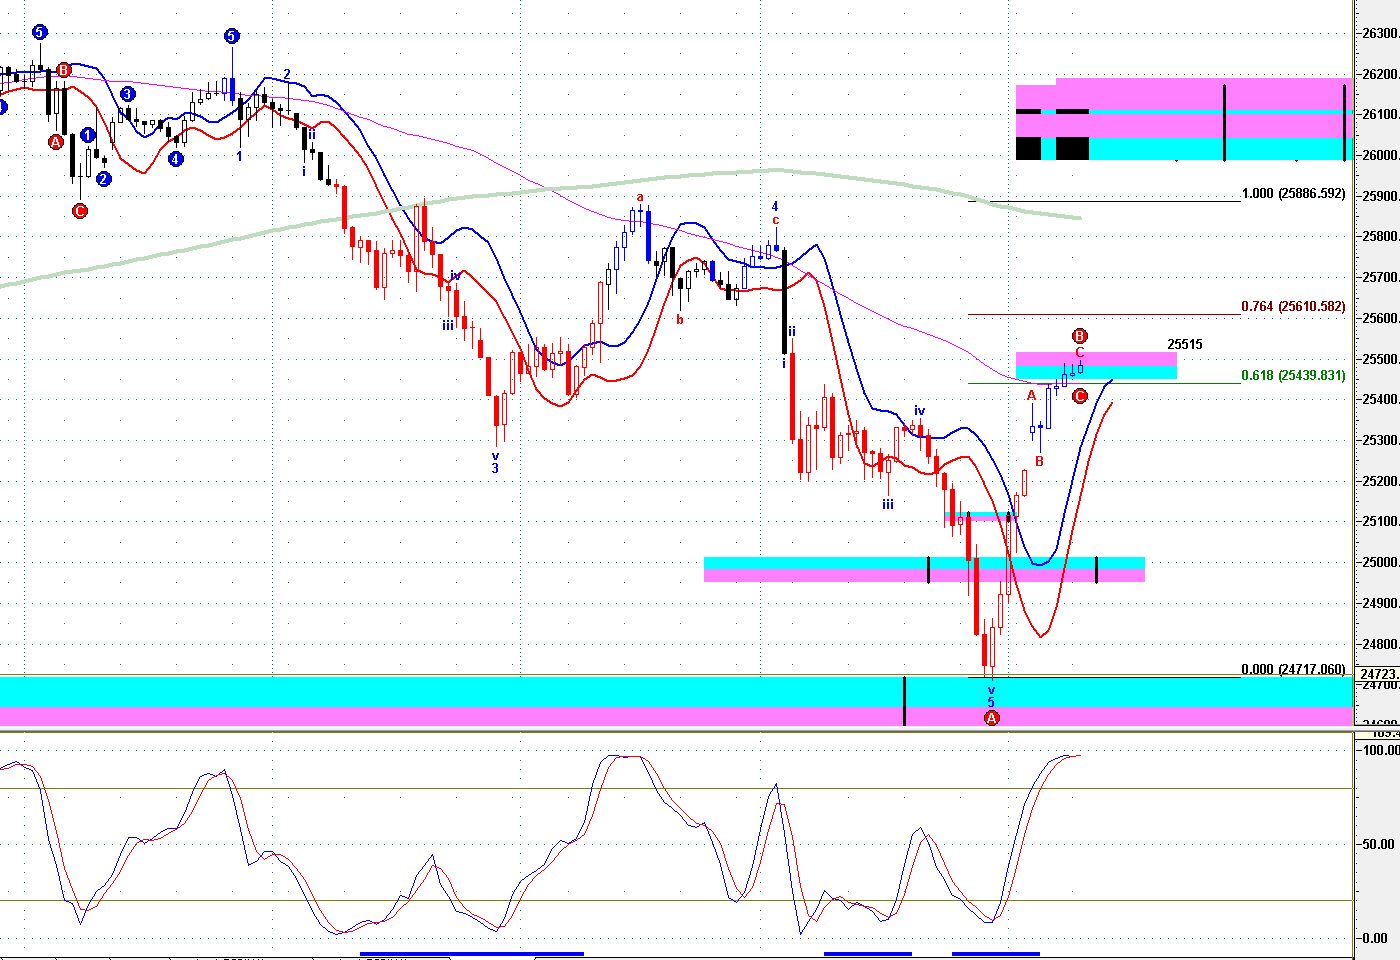Screen dimensions: 1400x960
Task: Click the blue circled 3 wave marker
Action: point(128,94)
